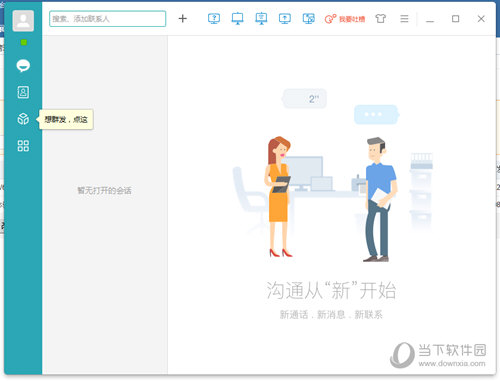Click the plus button to add contact
The height and width of the screenshot is (381, 500).
[183, 19]
